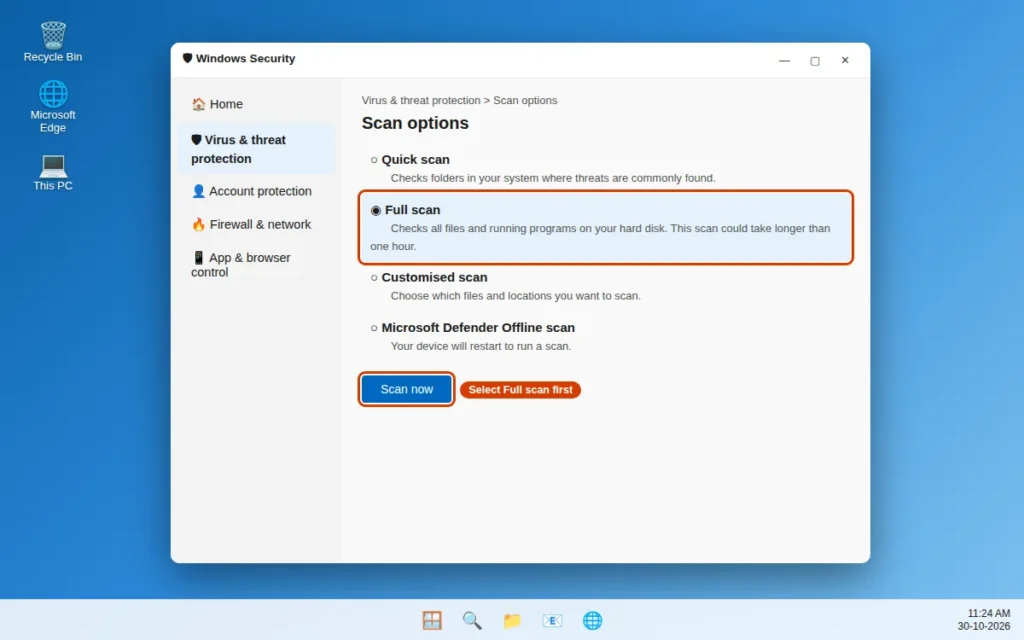Click 'Your device will restart to run a scan' text

coord(481,346)
